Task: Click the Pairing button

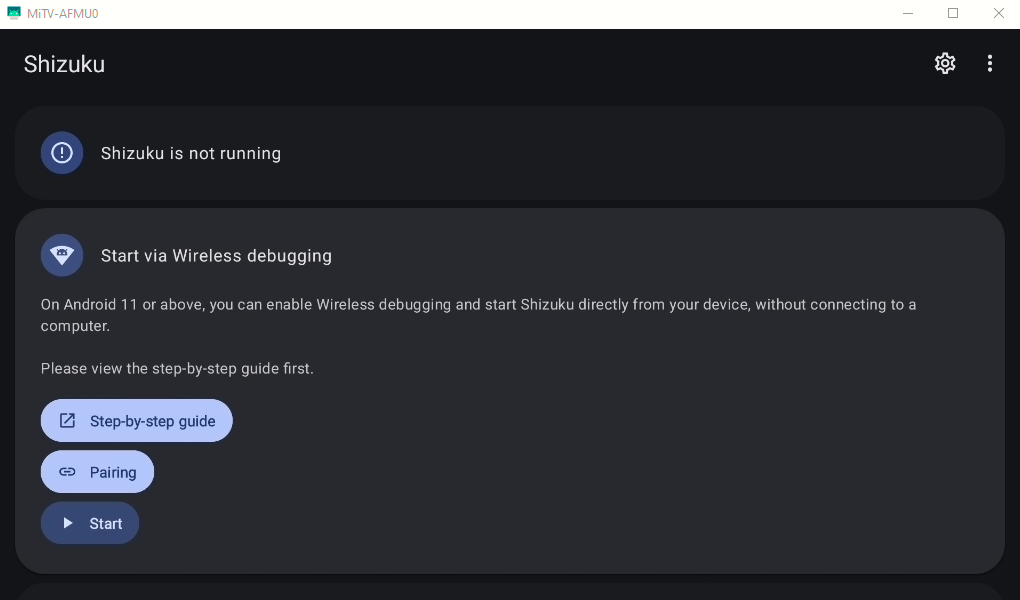Action: coord(98,472)
